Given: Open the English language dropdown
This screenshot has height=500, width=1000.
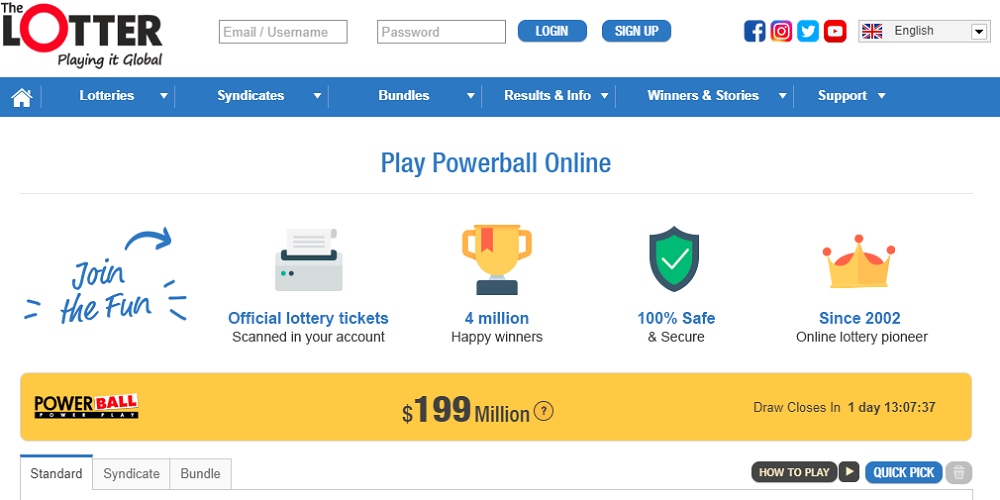Looking at the screenshot, I should [x=924, y=32].
